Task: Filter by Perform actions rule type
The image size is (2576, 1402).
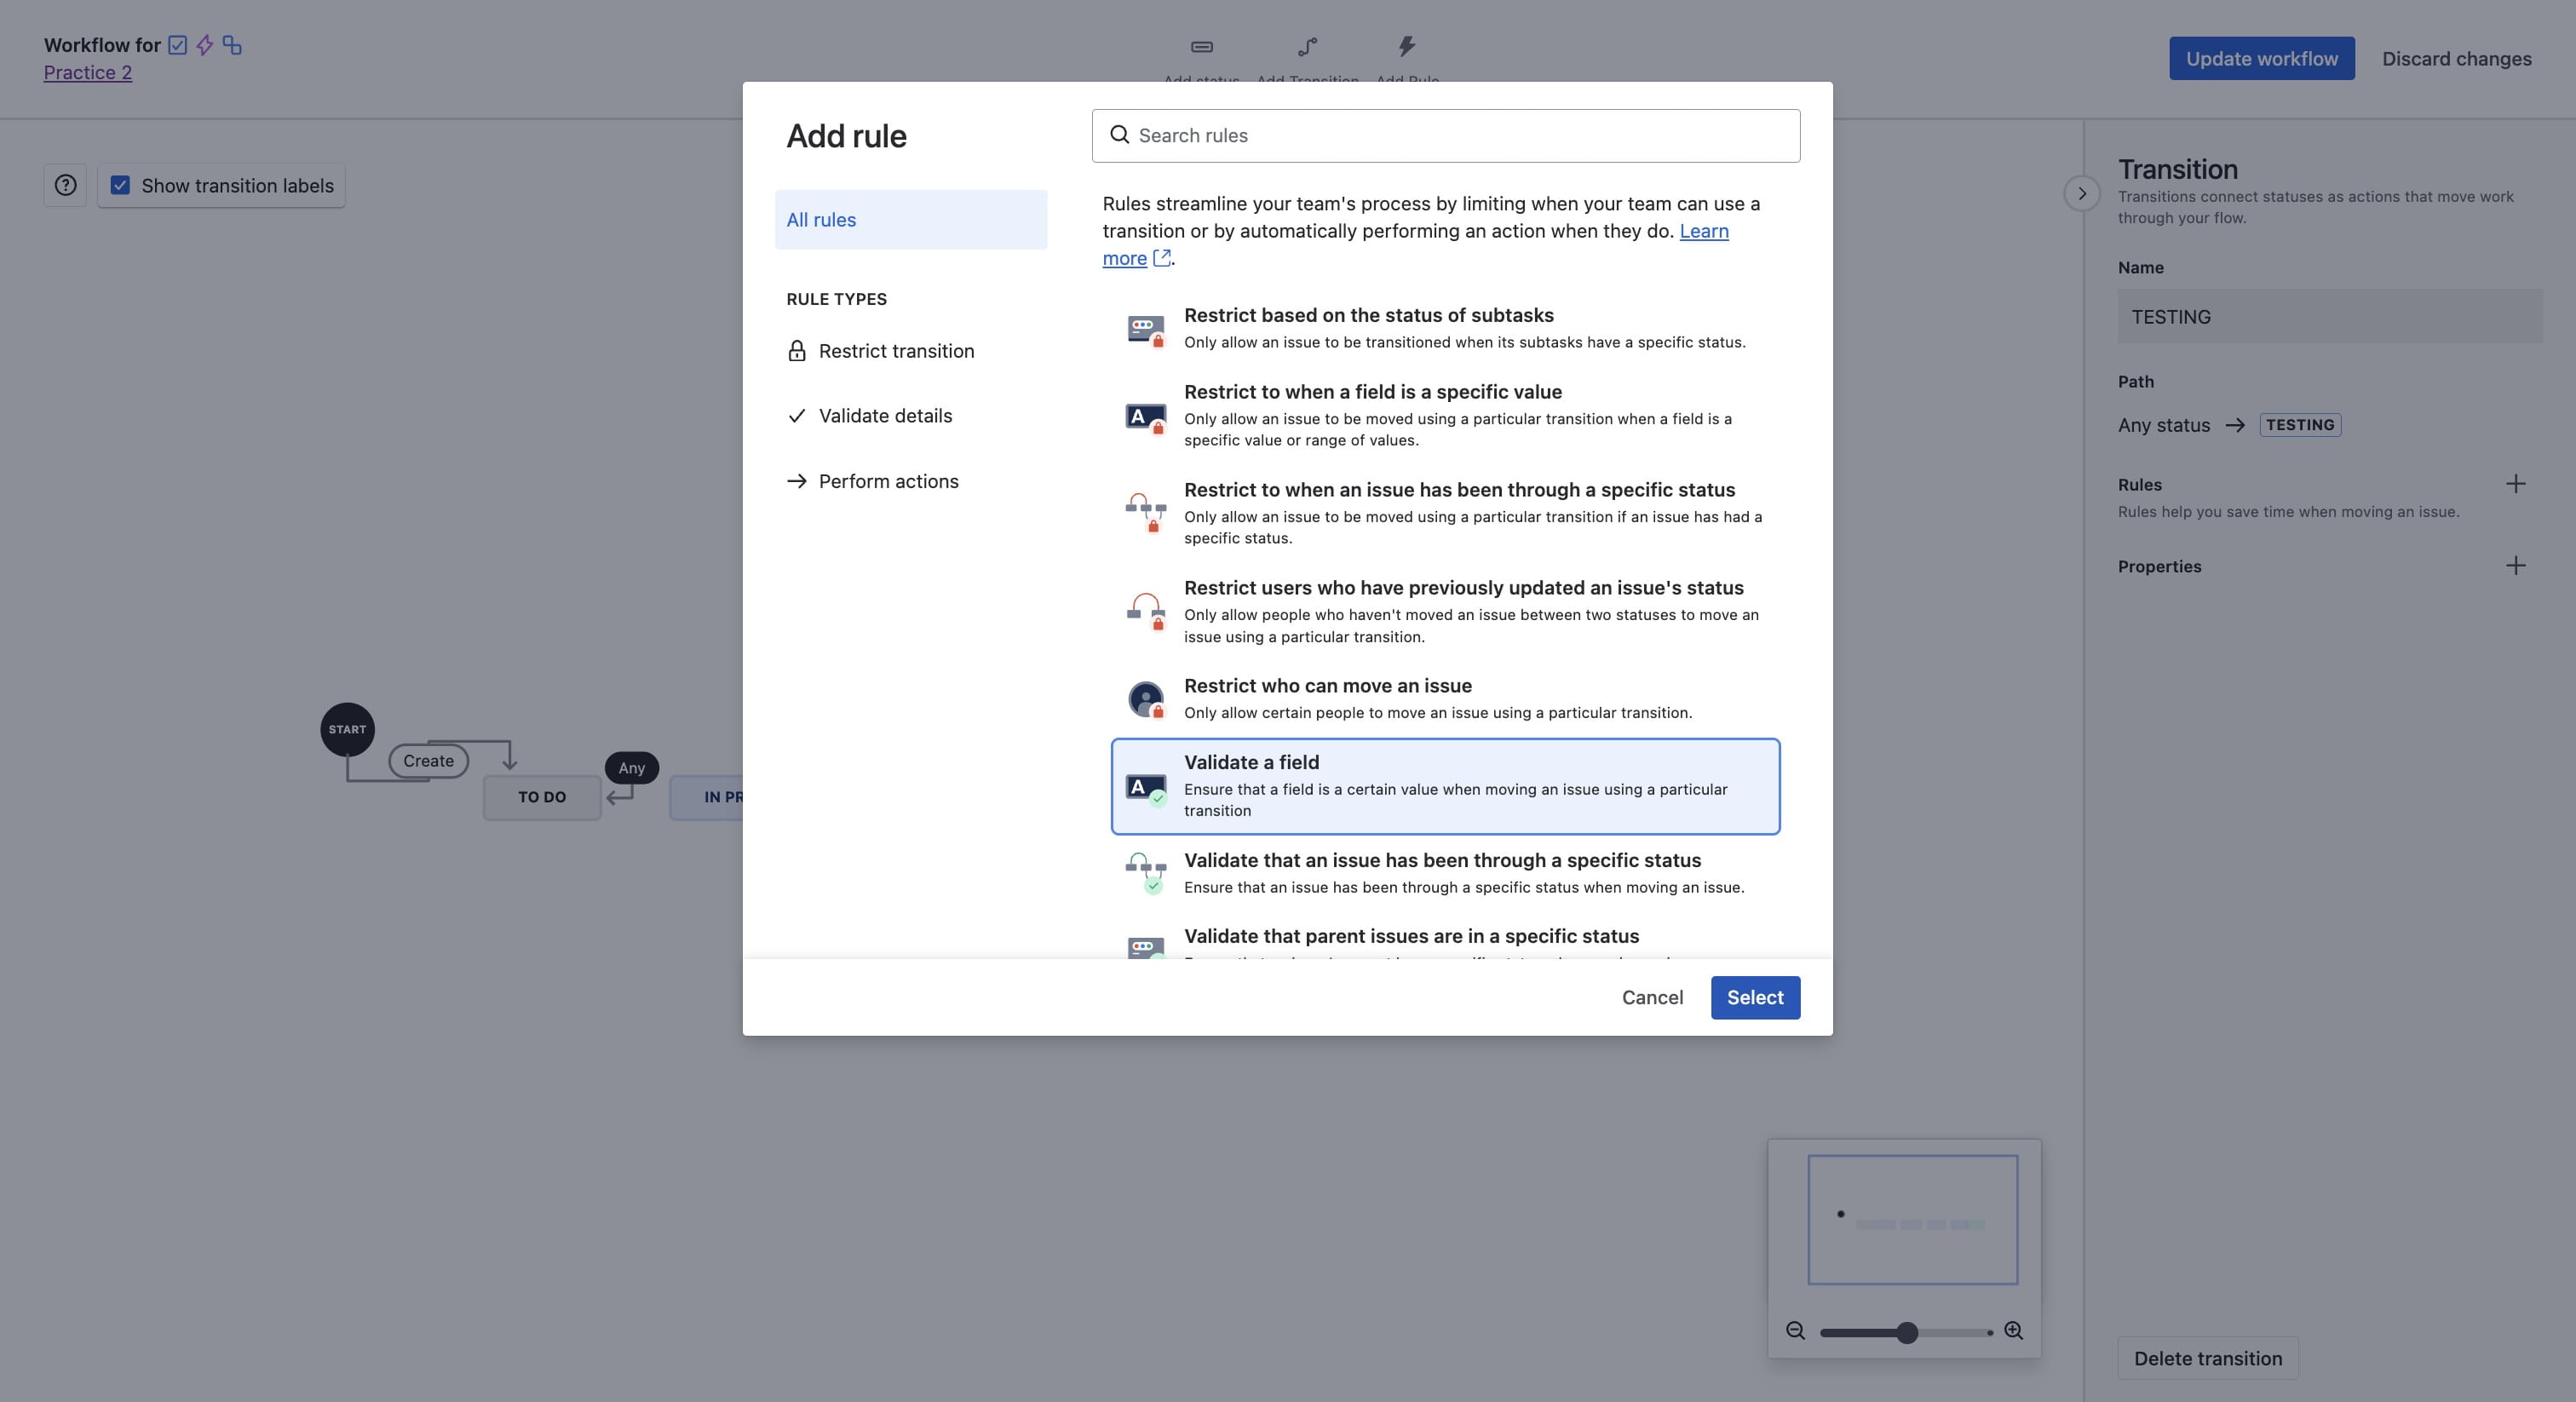Action: click(x=911, y=481)
